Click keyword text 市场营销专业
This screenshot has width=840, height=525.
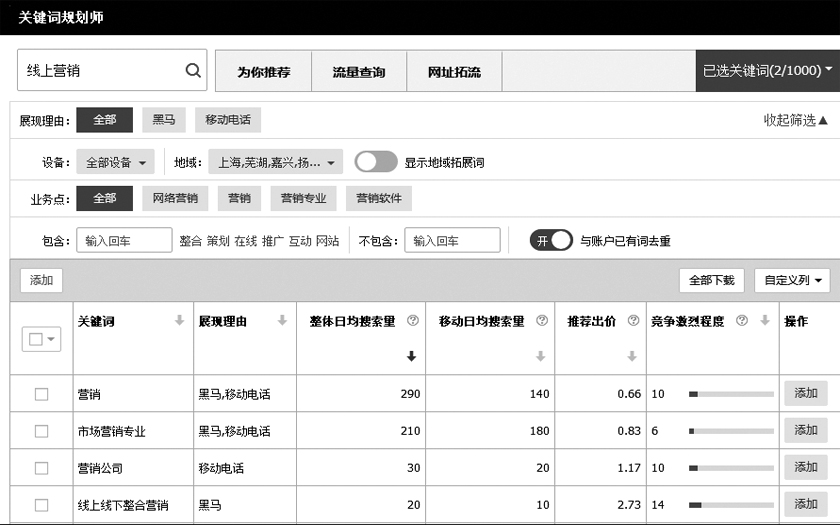(x=111, y=431)
